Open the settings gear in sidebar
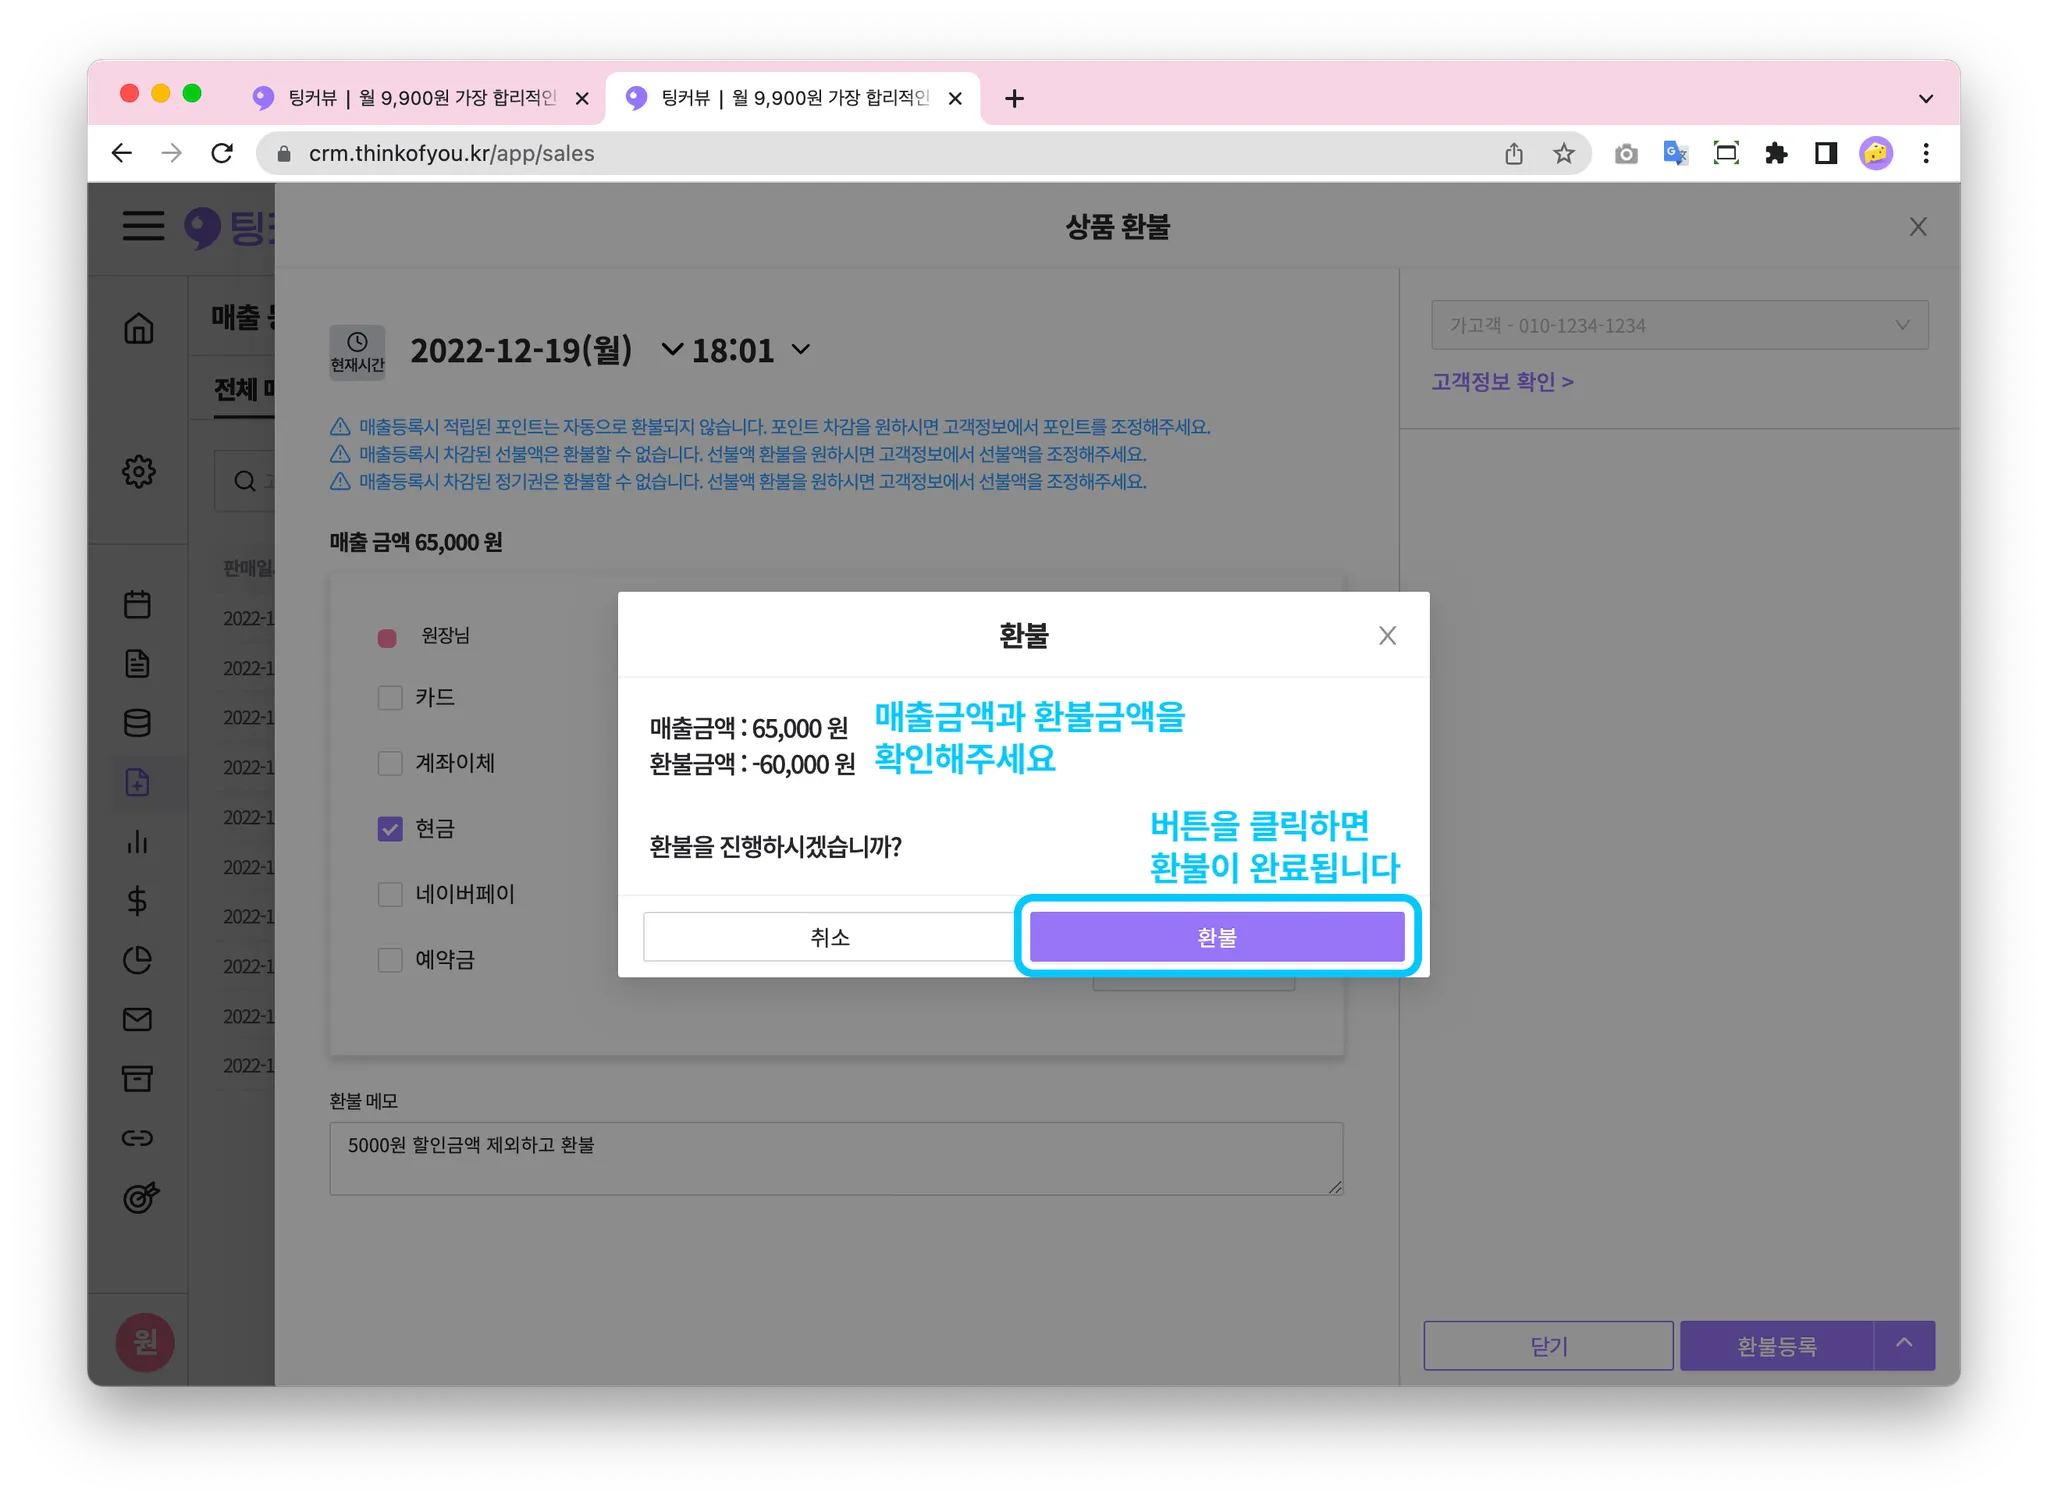Viewport: 2048px width, 1502px height. (139, 471)
